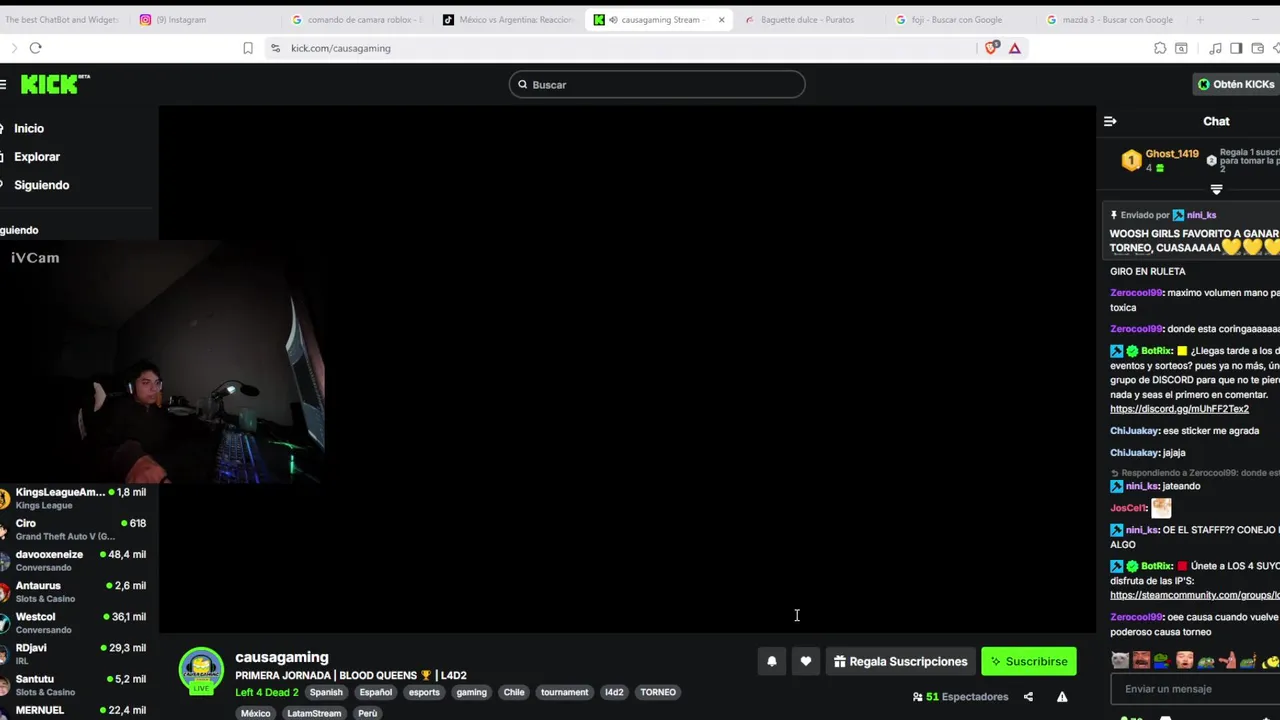Open Santutu channel in sidebar
Viewport: 1280px width, 720px height.
point(77,684)
